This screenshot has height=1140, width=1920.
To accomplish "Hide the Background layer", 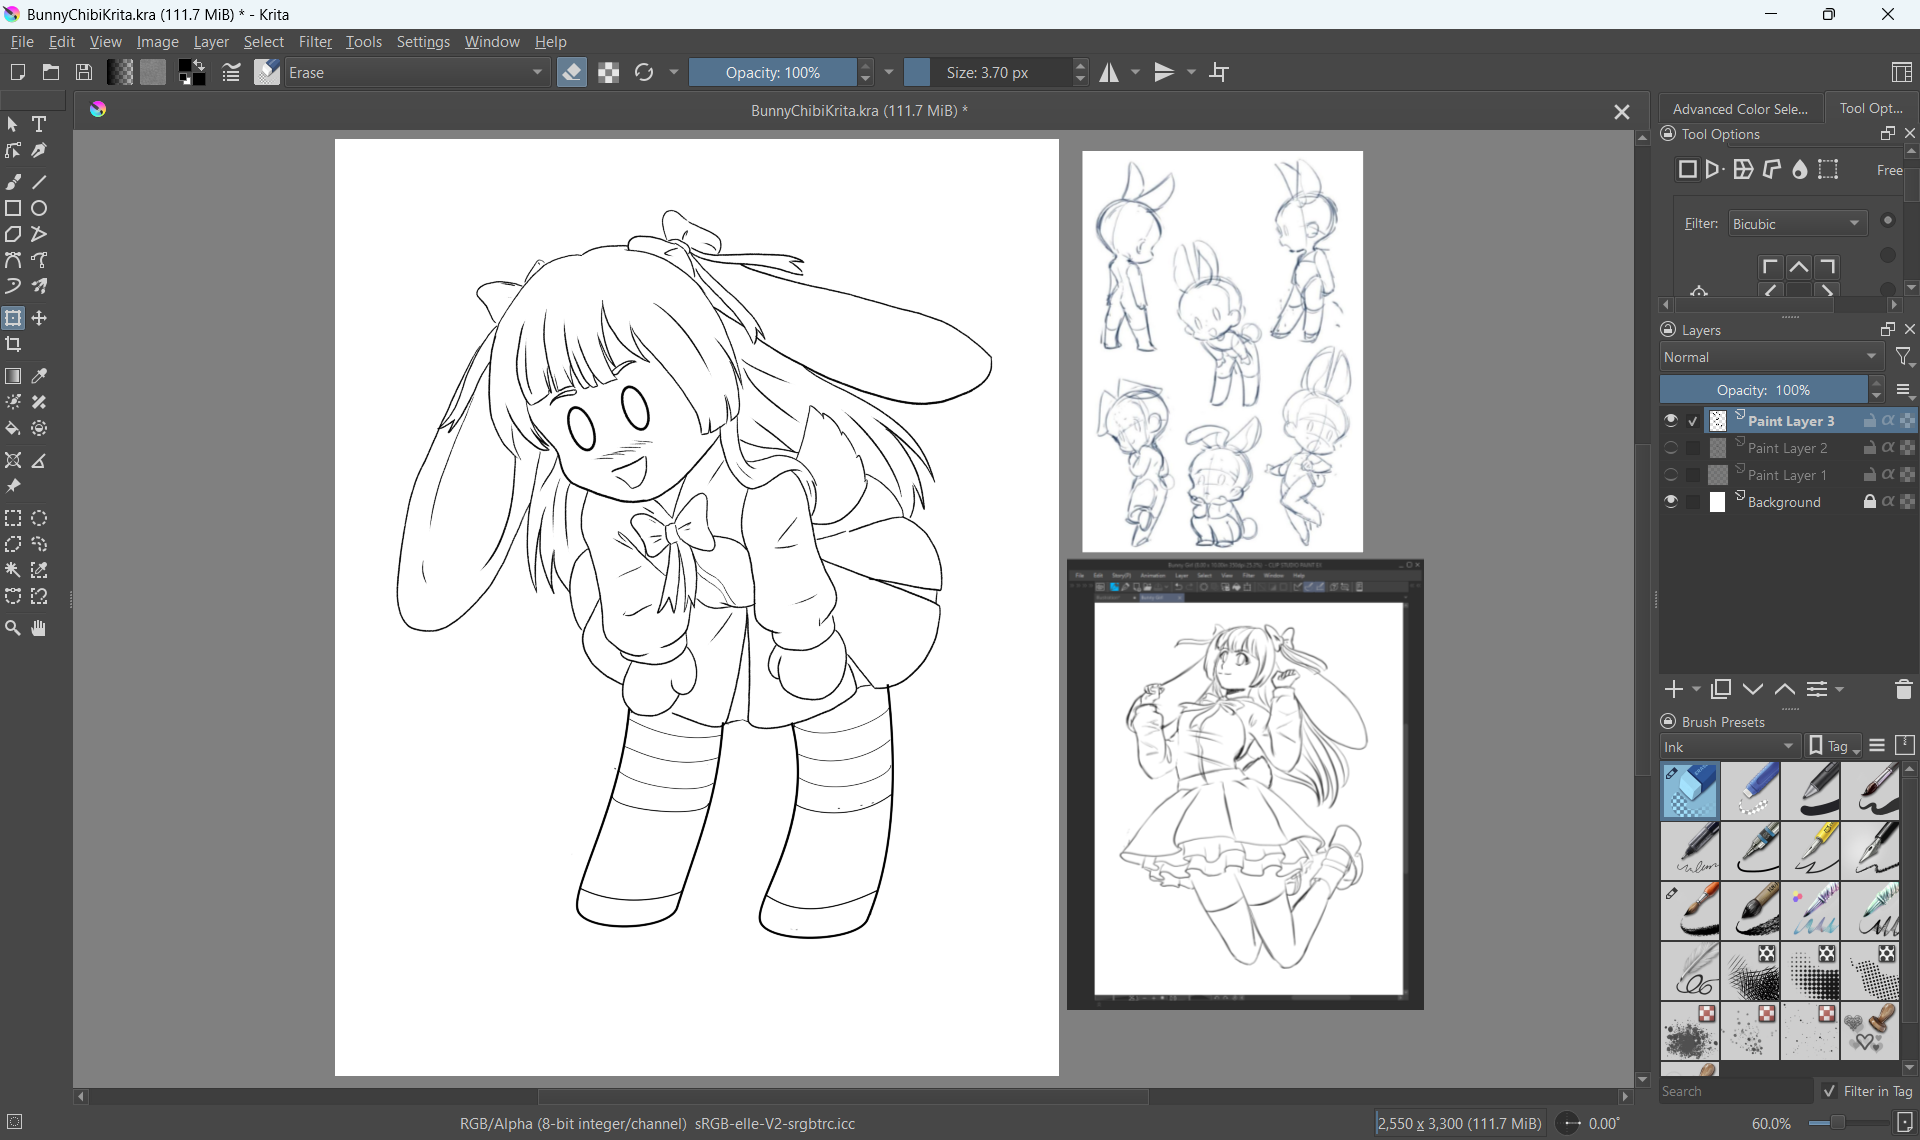I will pos(1671,502).
